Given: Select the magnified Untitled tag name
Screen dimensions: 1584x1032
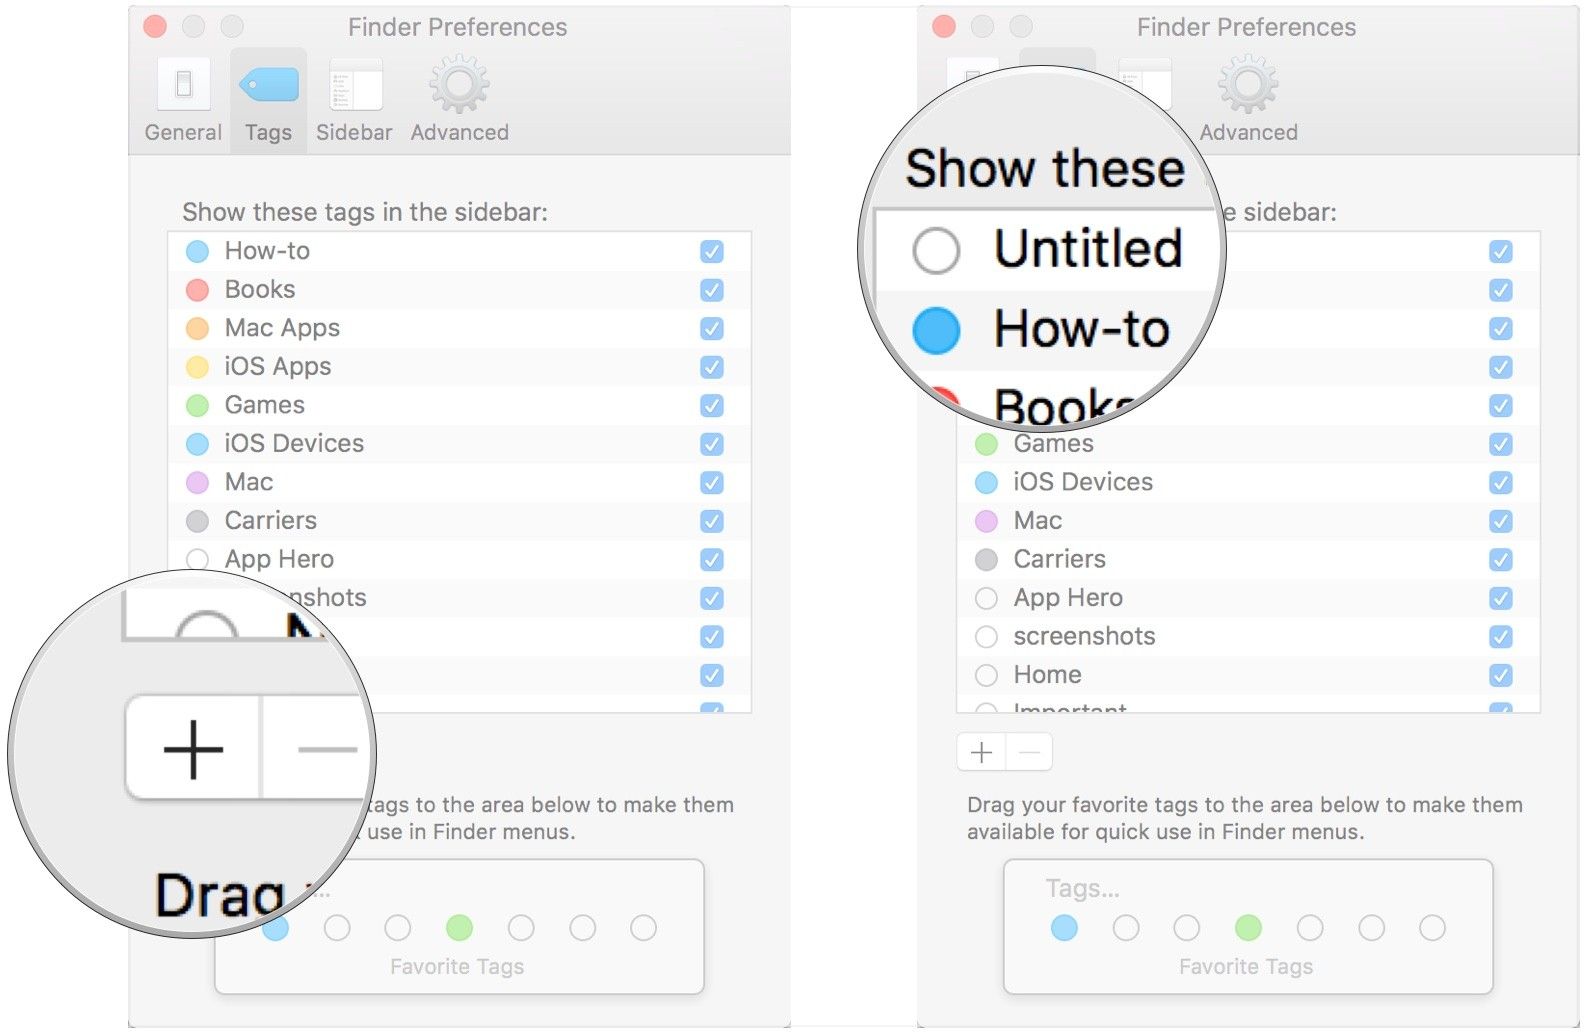Looking at the screenshot, I should 1088,248.
